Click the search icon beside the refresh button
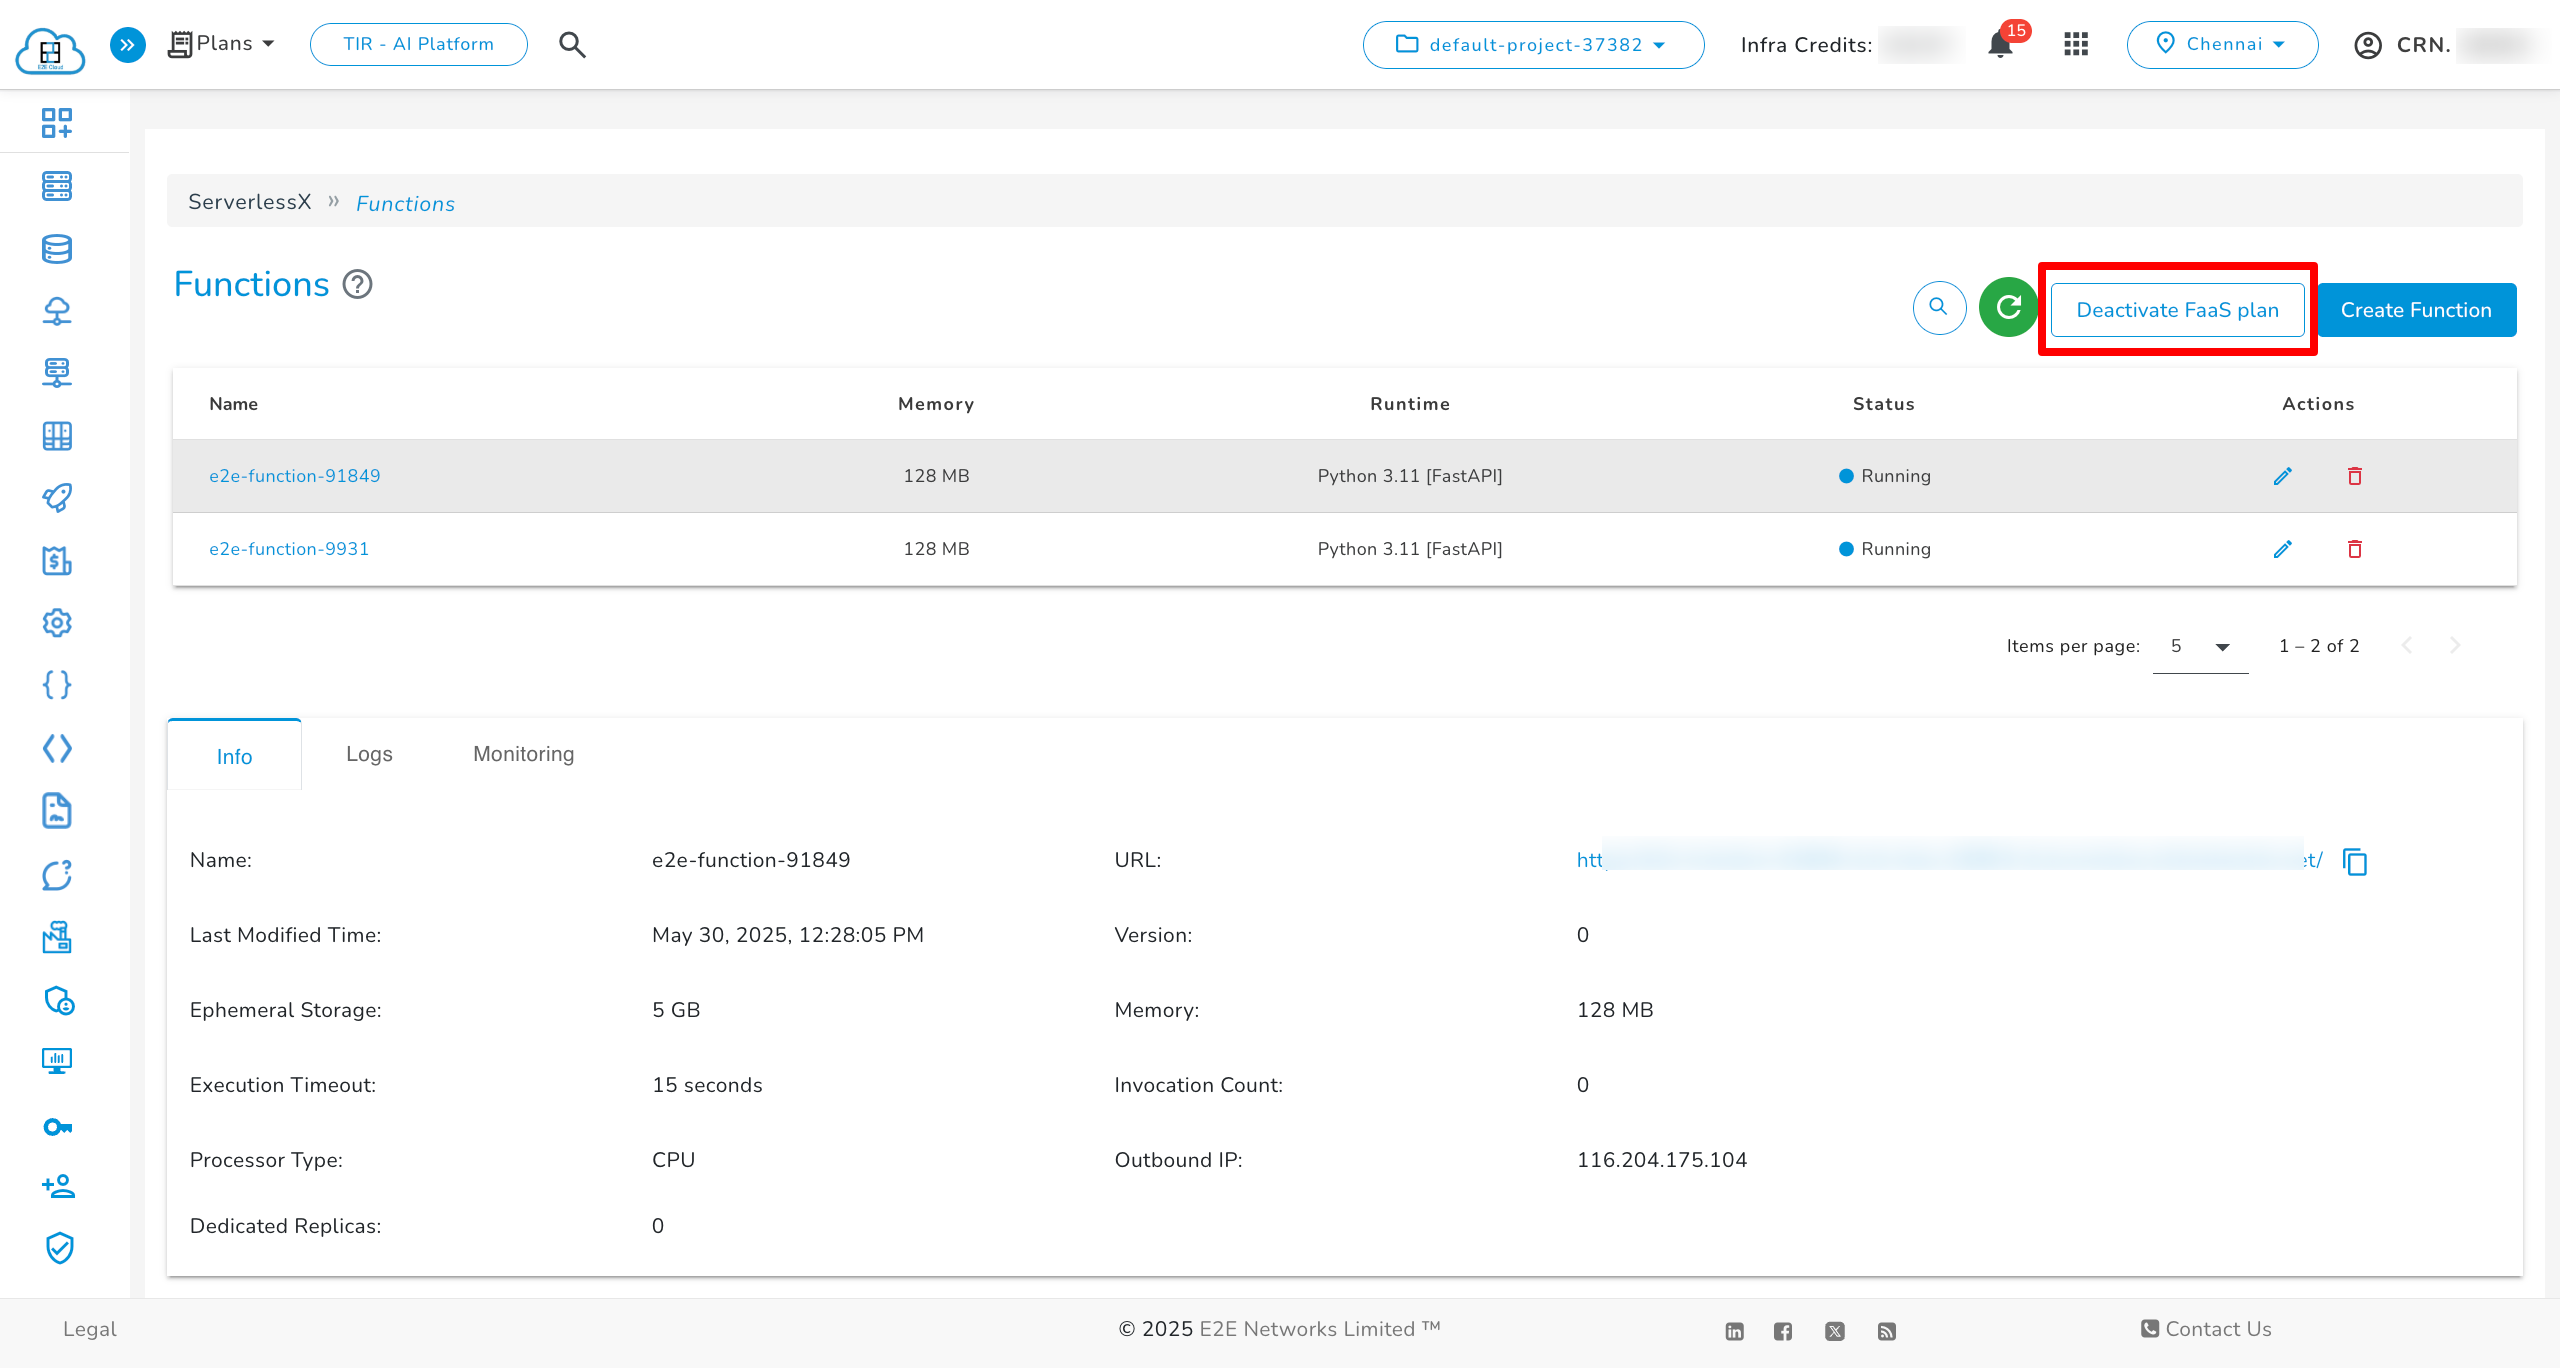Screen dimensions: 2560x1368 coord(1939,309)
